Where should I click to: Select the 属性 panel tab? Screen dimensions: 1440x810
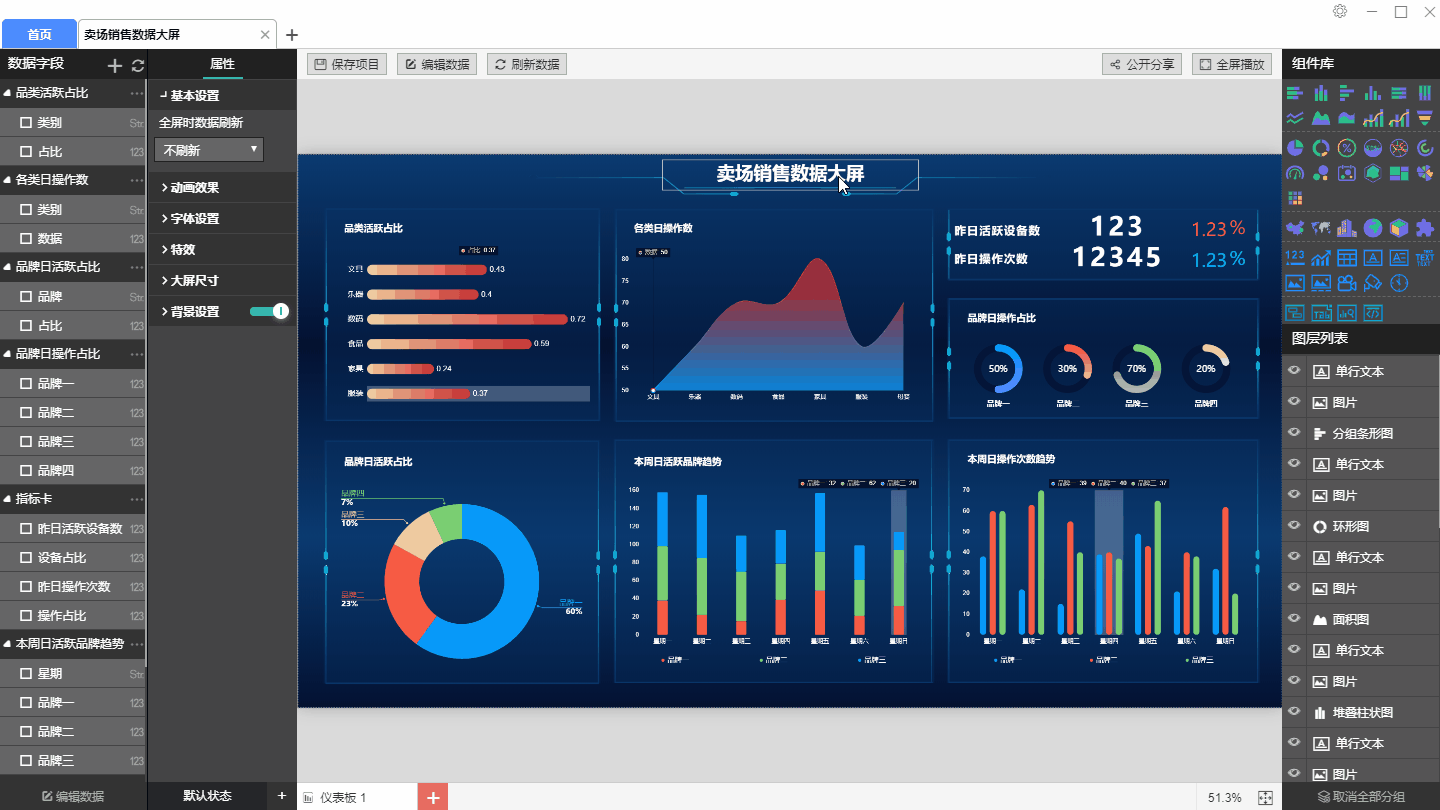point(222,64)
